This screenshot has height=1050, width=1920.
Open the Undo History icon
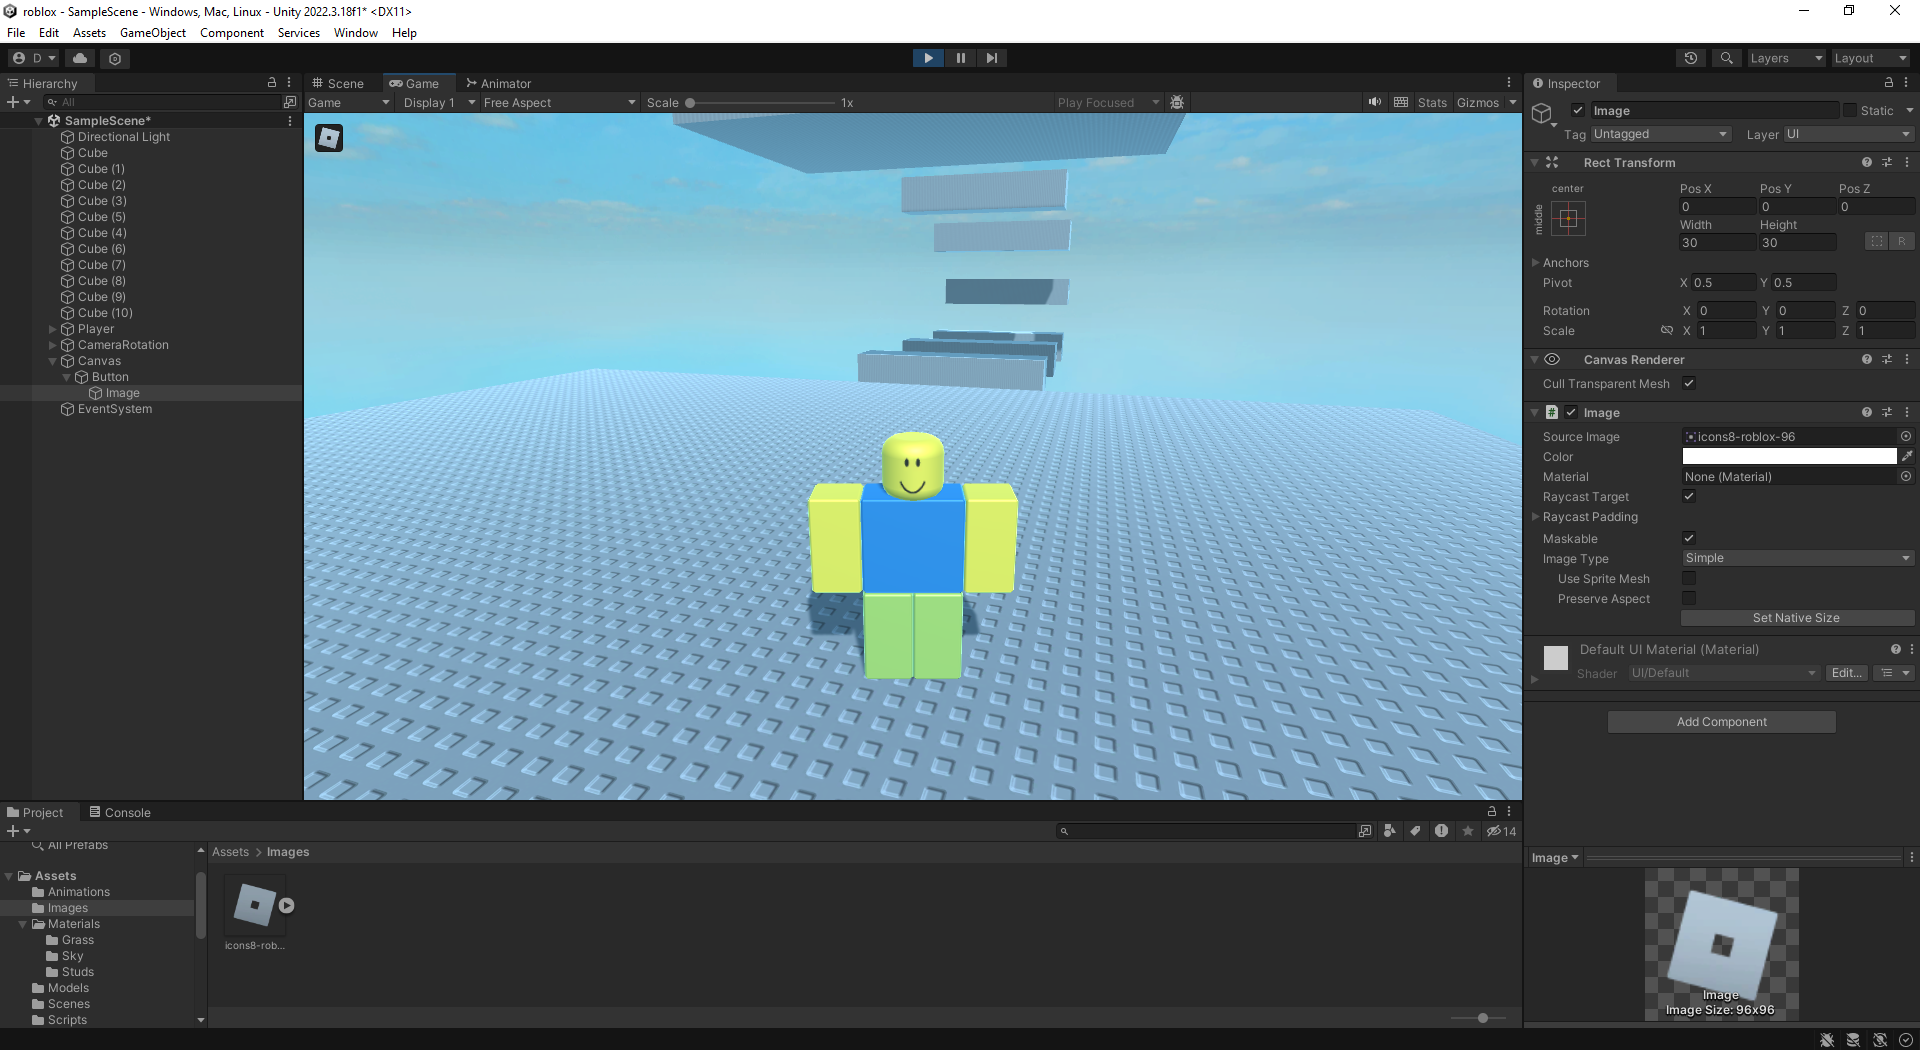pos(1691,58)
